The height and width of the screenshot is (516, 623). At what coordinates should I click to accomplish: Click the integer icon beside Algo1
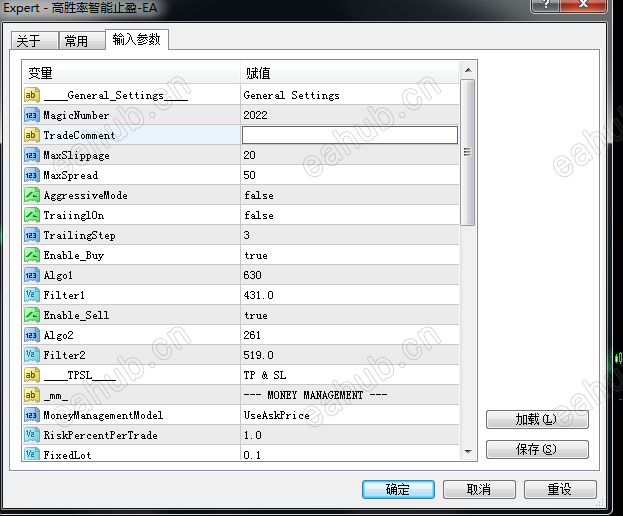pos(32,275)
